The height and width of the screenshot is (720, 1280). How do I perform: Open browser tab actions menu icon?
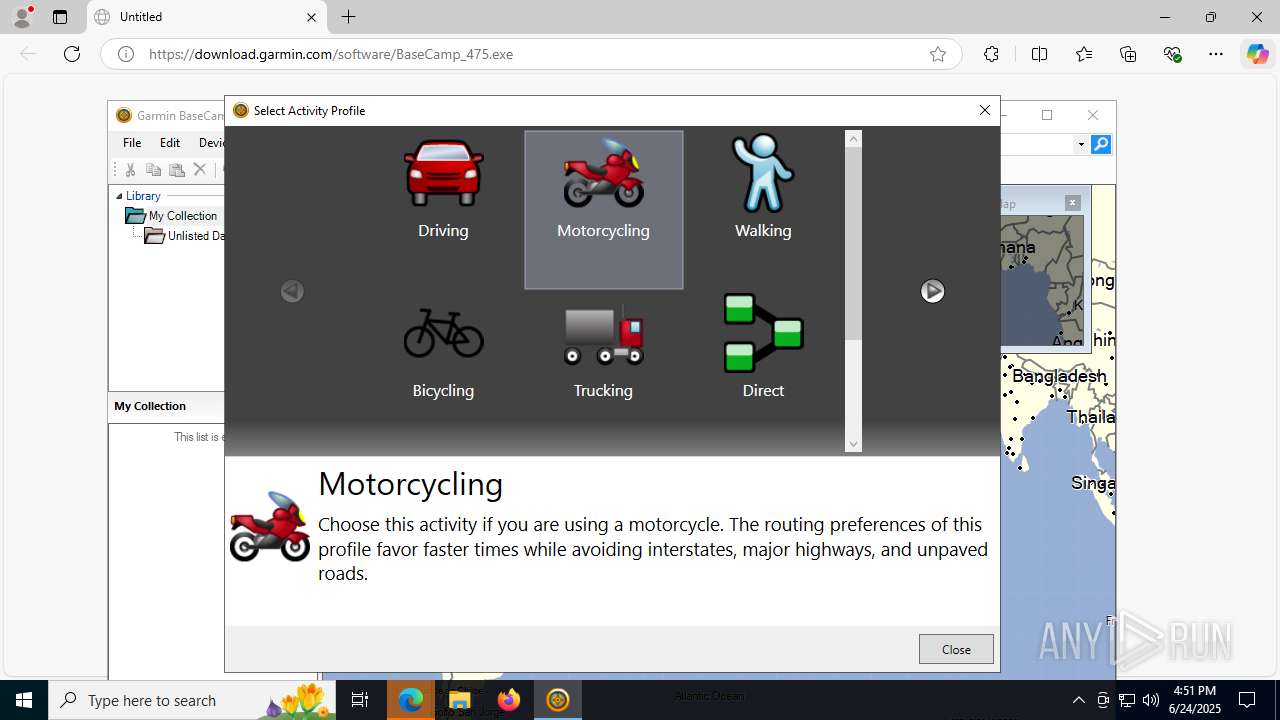click(x=60, y=17)
